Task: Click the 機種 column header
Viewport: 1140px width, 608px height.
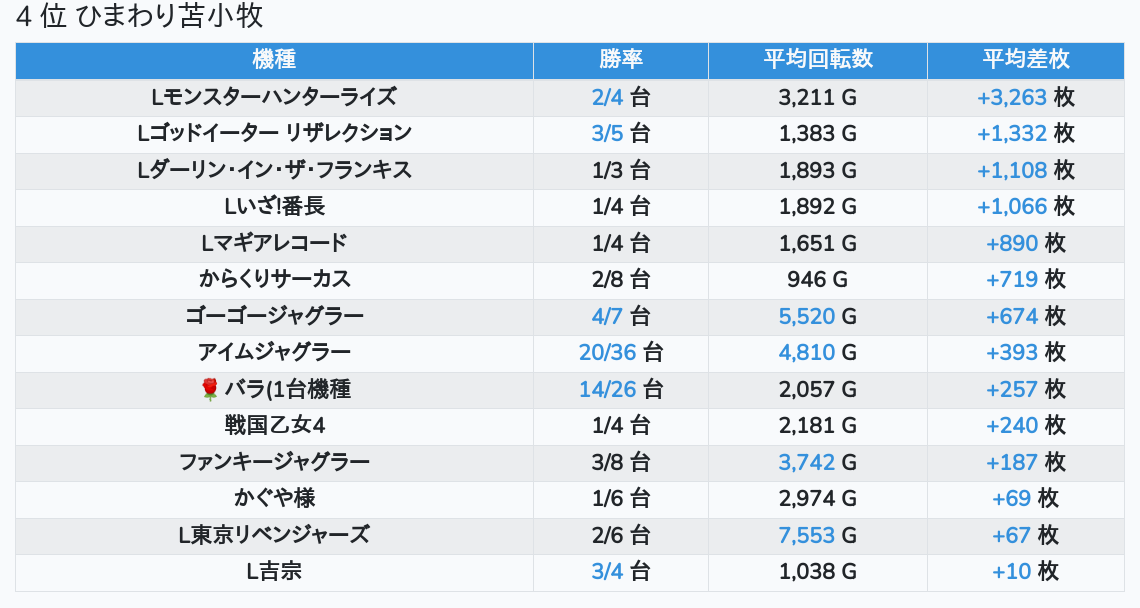Action: tap(274, 60)
